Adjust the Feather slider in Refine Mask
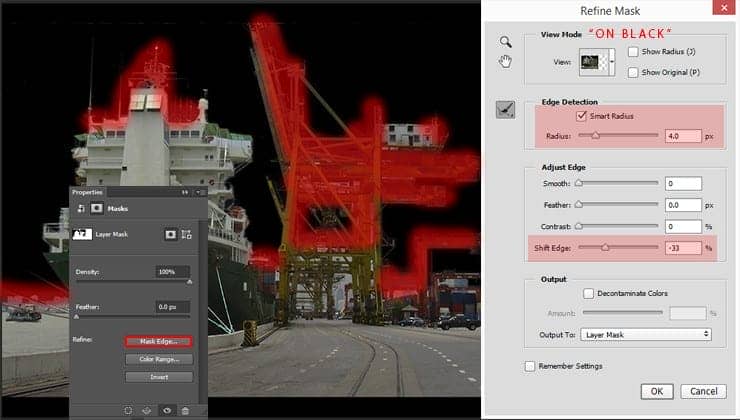This screenshot has width=740, height=420. 579,205
